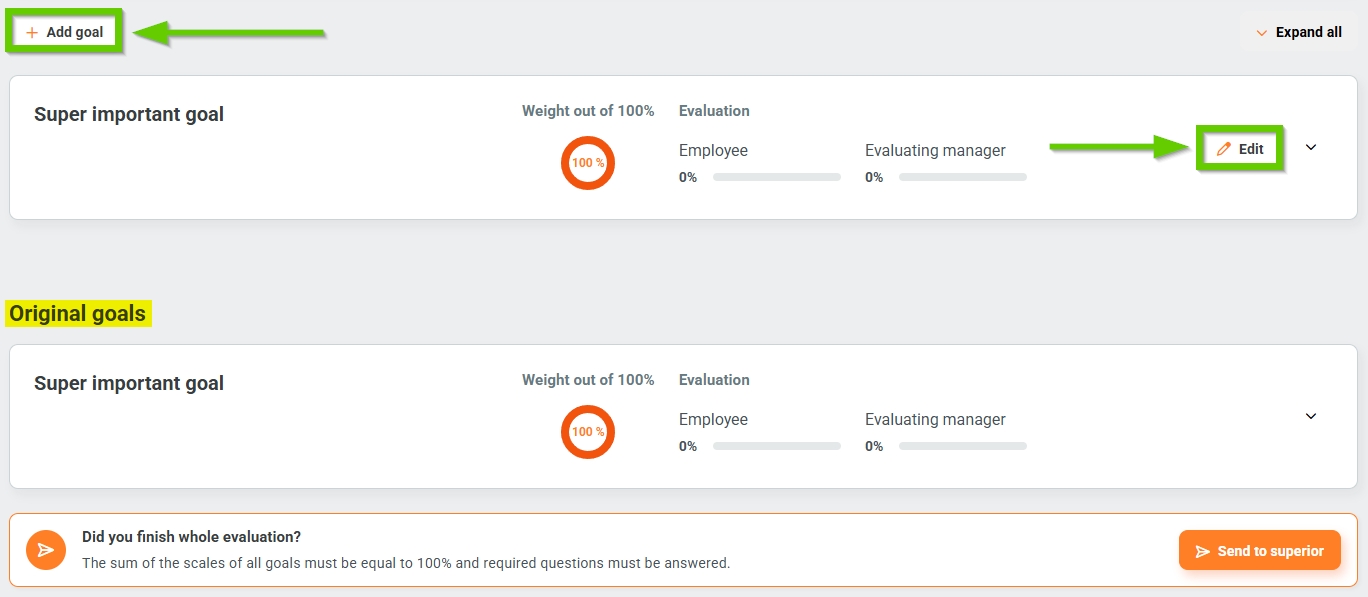Image resolution: width=1368 pixels, height=597 pixels.
Task: Edit the Super important goal
Action: coord(1240,149)
